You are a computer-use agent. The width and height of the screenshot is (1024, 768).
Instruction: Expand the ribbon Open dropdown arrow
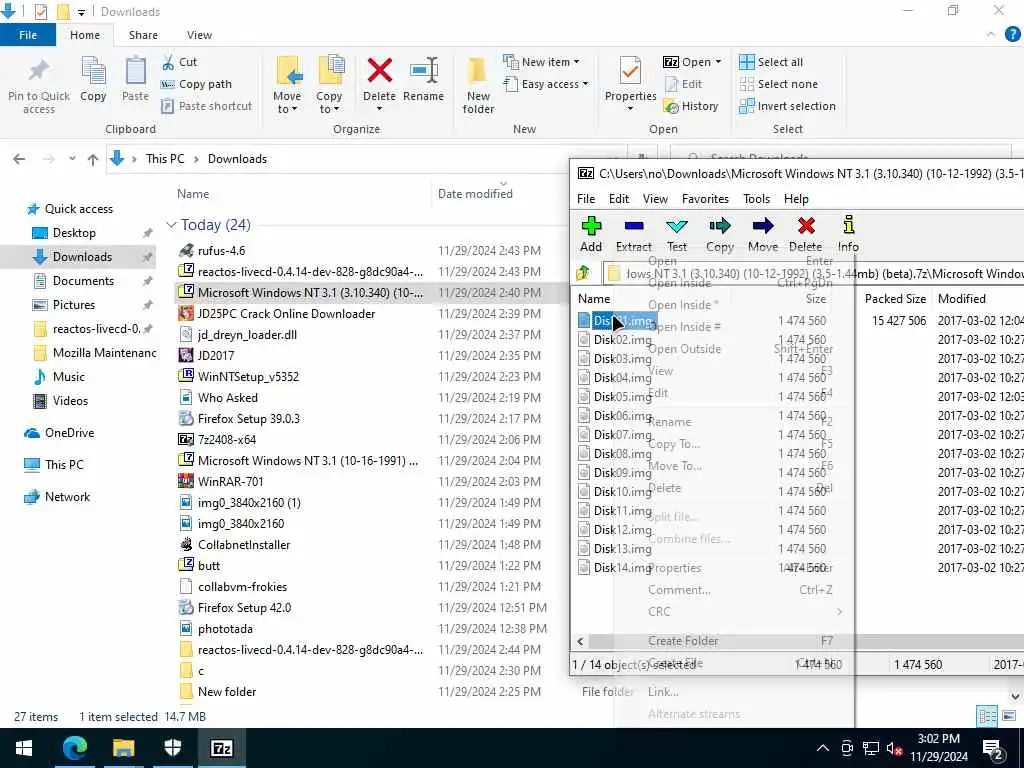pos(718,62)
